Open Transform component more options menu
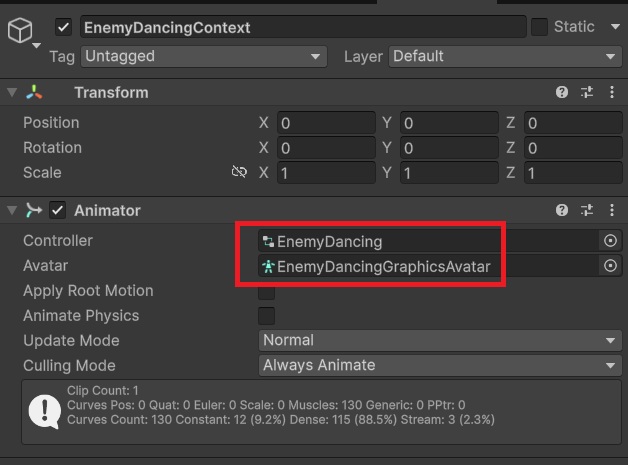The width and height of the screenshot is (628, 465). pyautogui.click(x=610, y=93)
